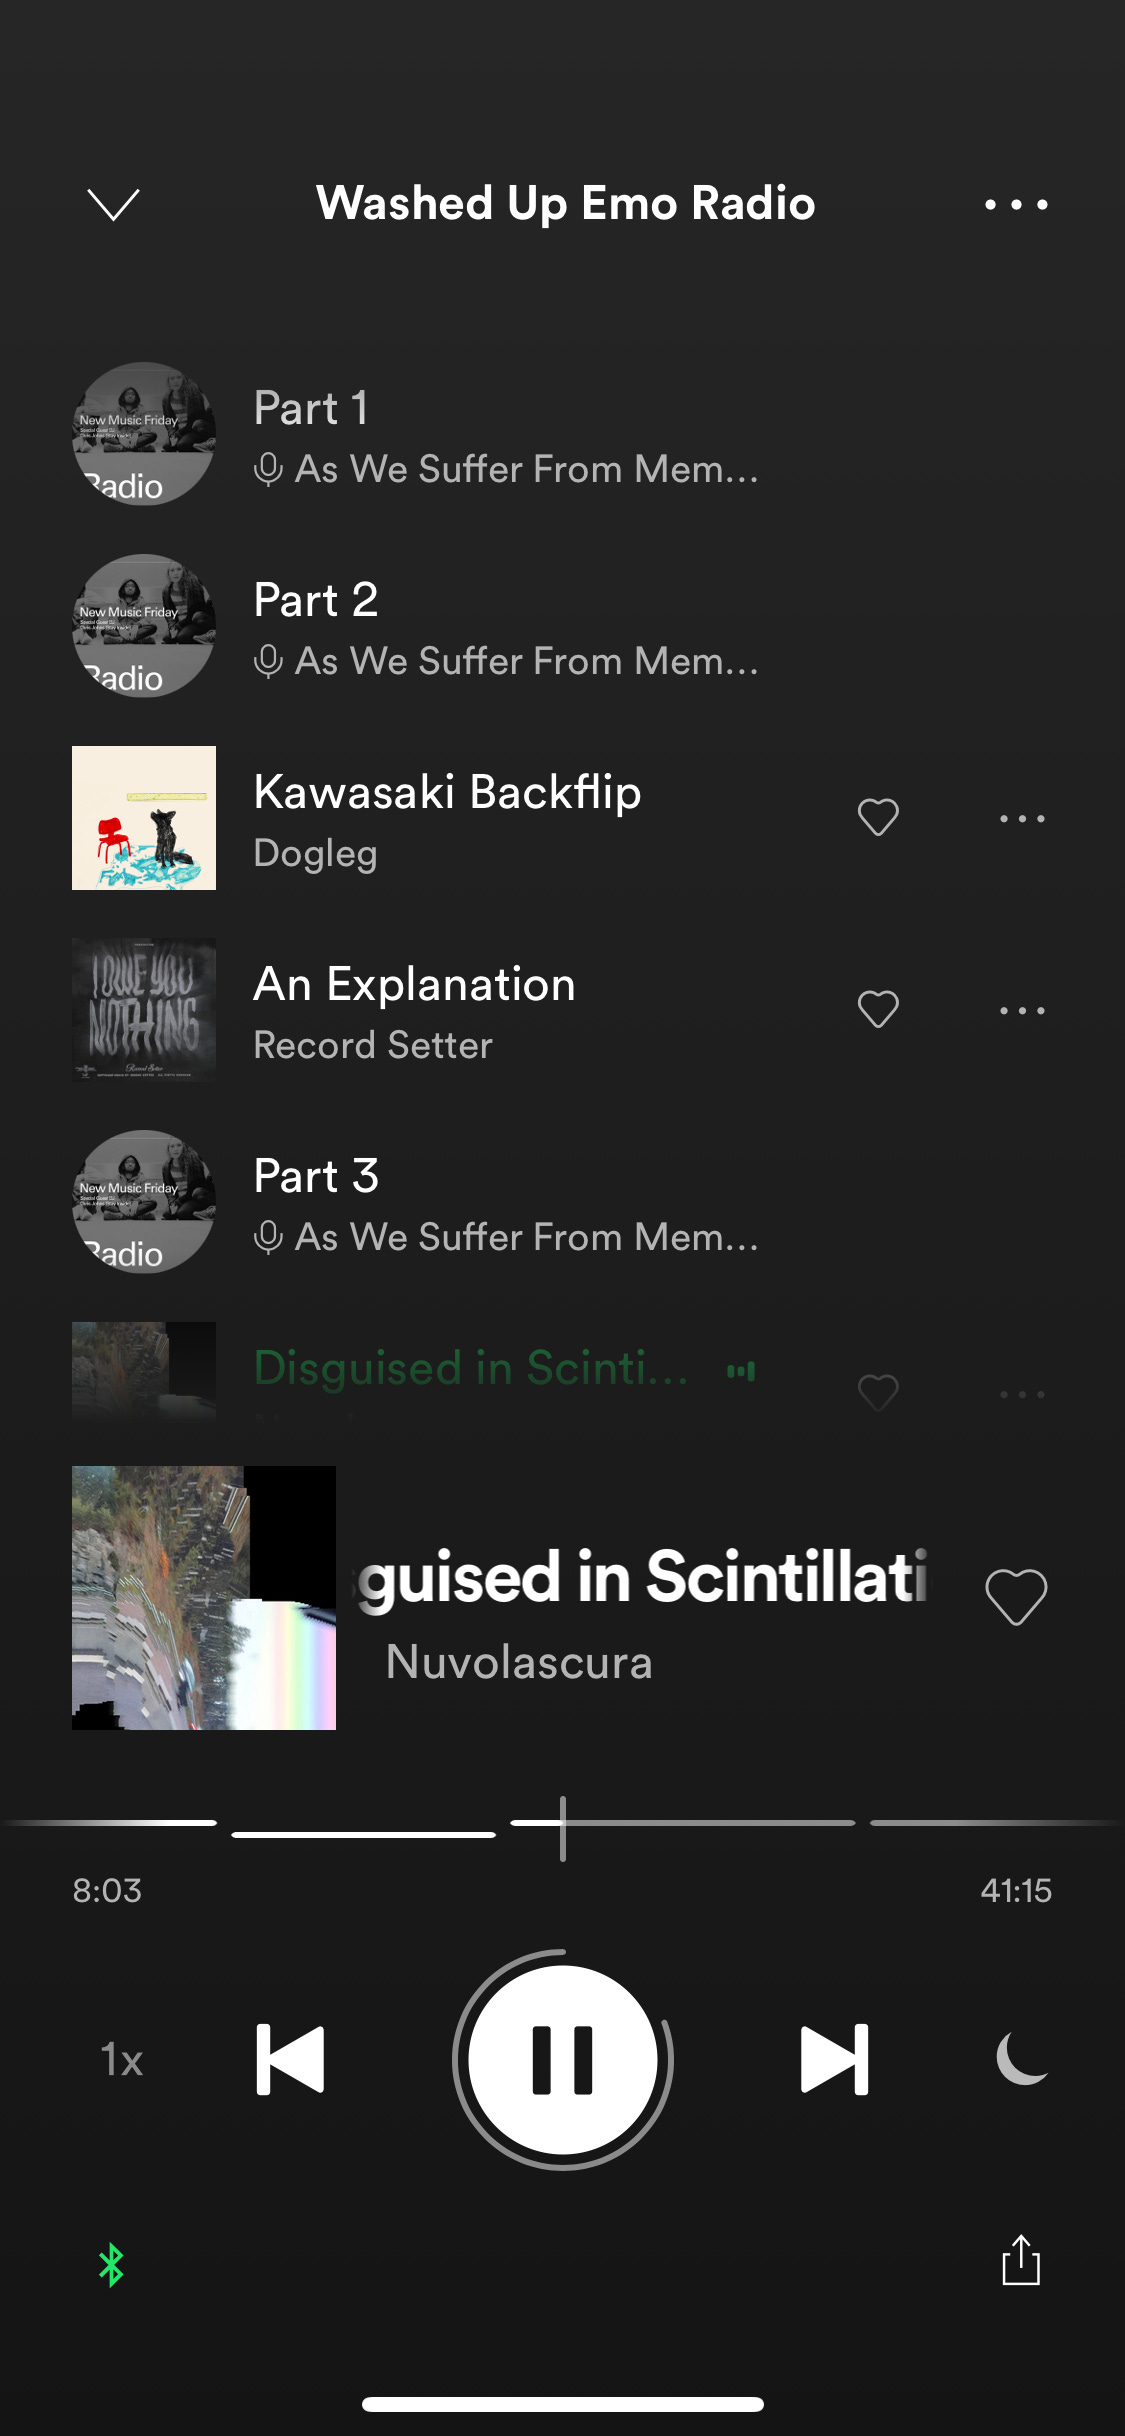The height and width of the screenshot is (2436, 1125).
Task: Pause playback with the center button
Action: [563, 2060]
